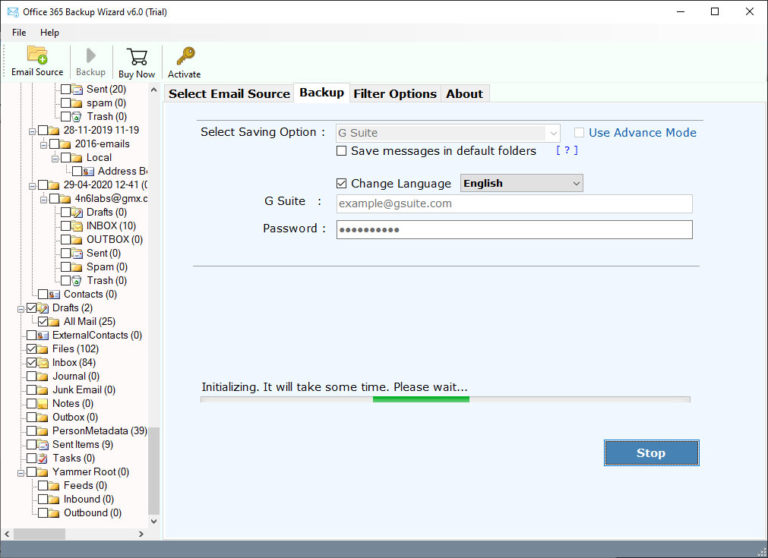Click the Stop button

[x=651, y=453]
